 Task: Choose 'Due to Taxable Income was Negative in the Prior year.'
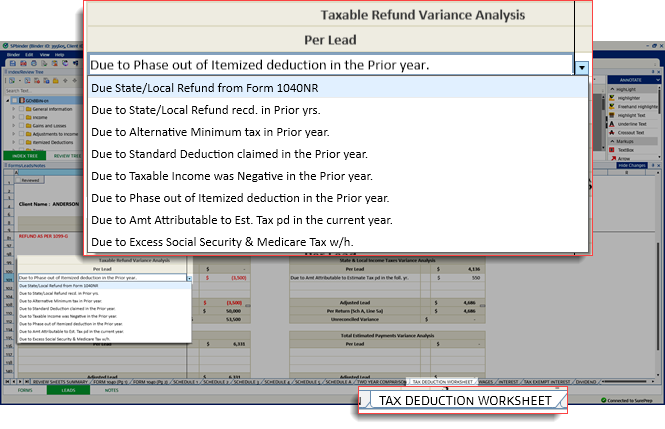coord(338,176)
